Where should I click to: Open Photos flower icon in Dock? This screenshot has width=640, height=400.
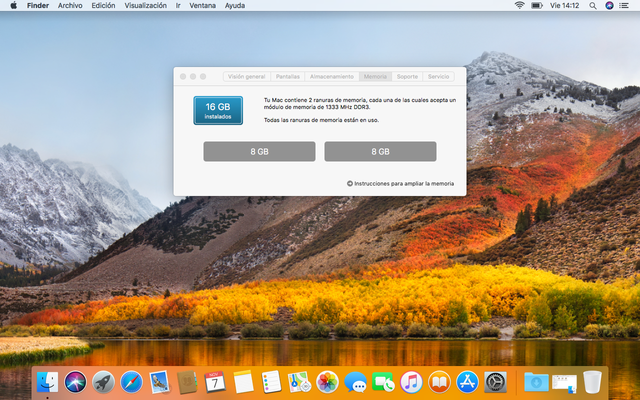(327, 382)
